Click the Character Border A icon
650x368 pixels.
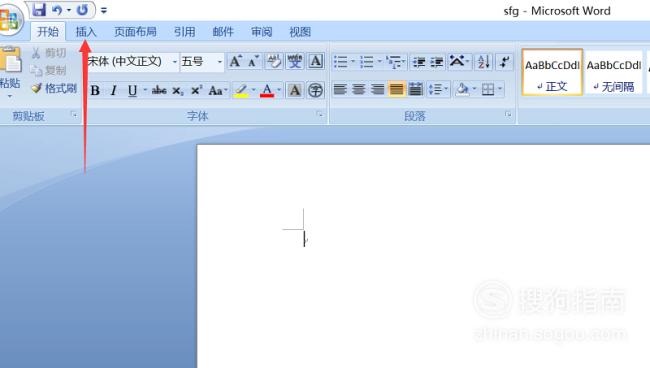coord(316,62)
